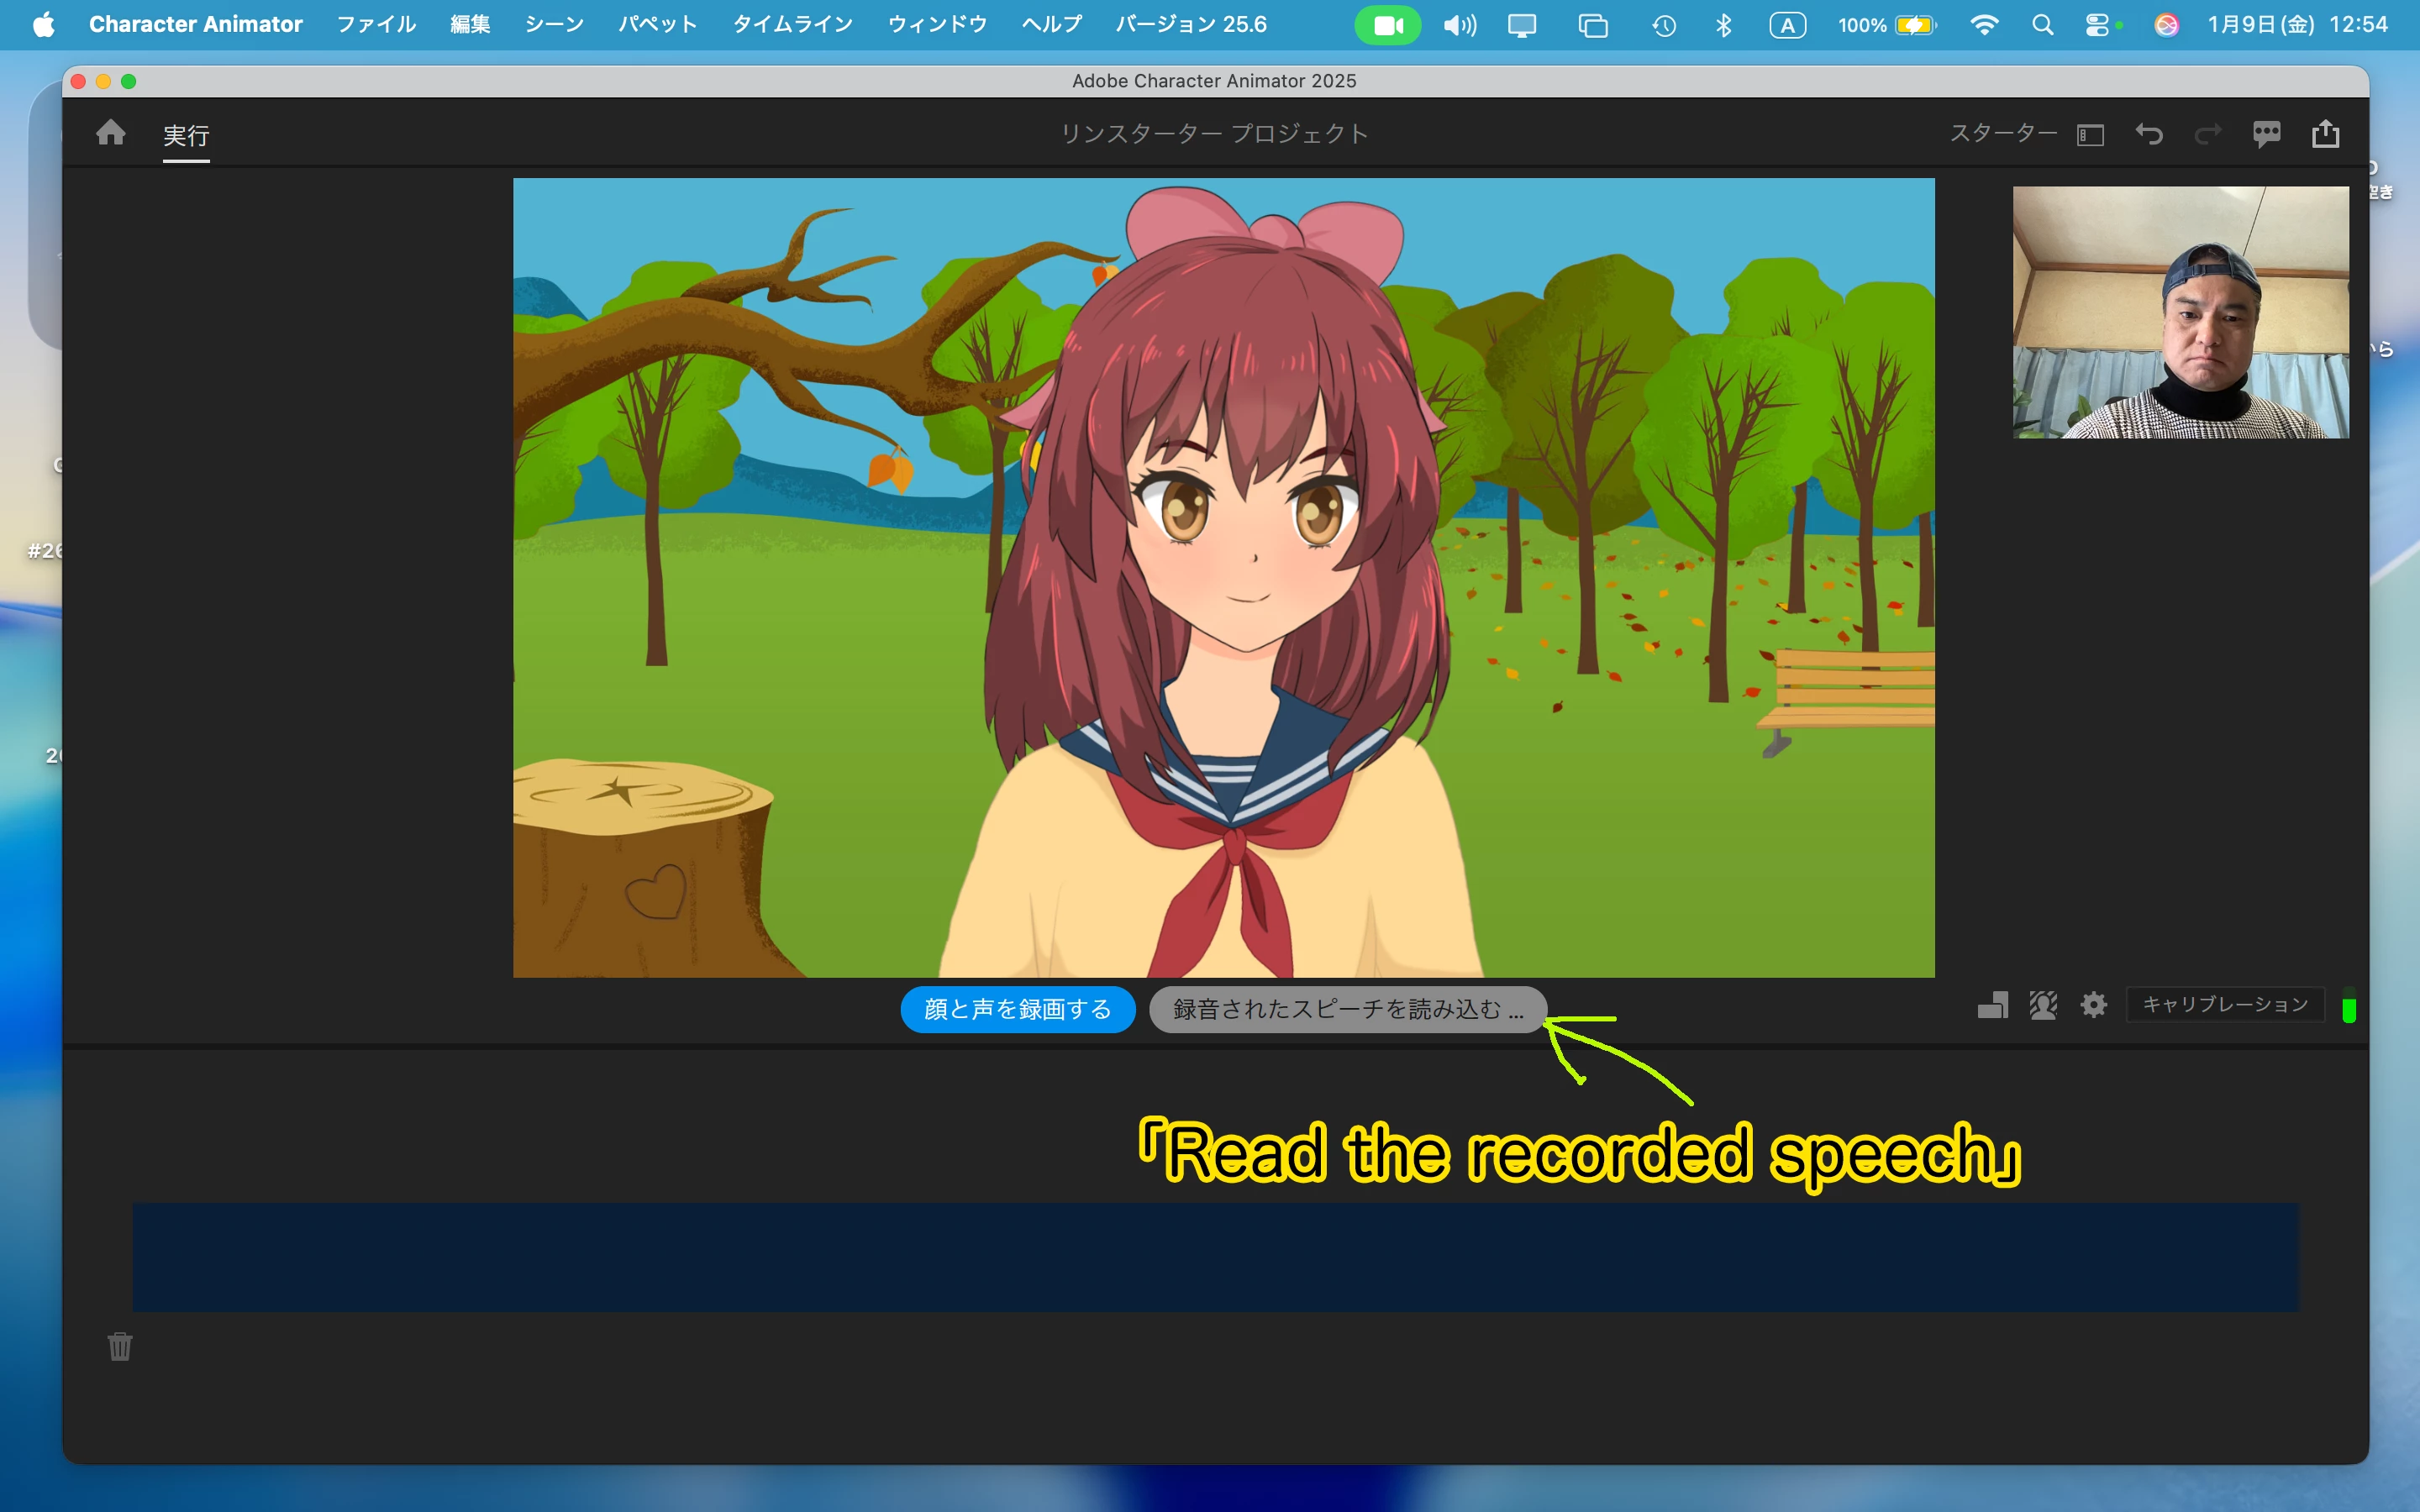Open the feedback speech bubble icon
The height and width of the screenshot is (1512, 2420).
[2266, 133]
